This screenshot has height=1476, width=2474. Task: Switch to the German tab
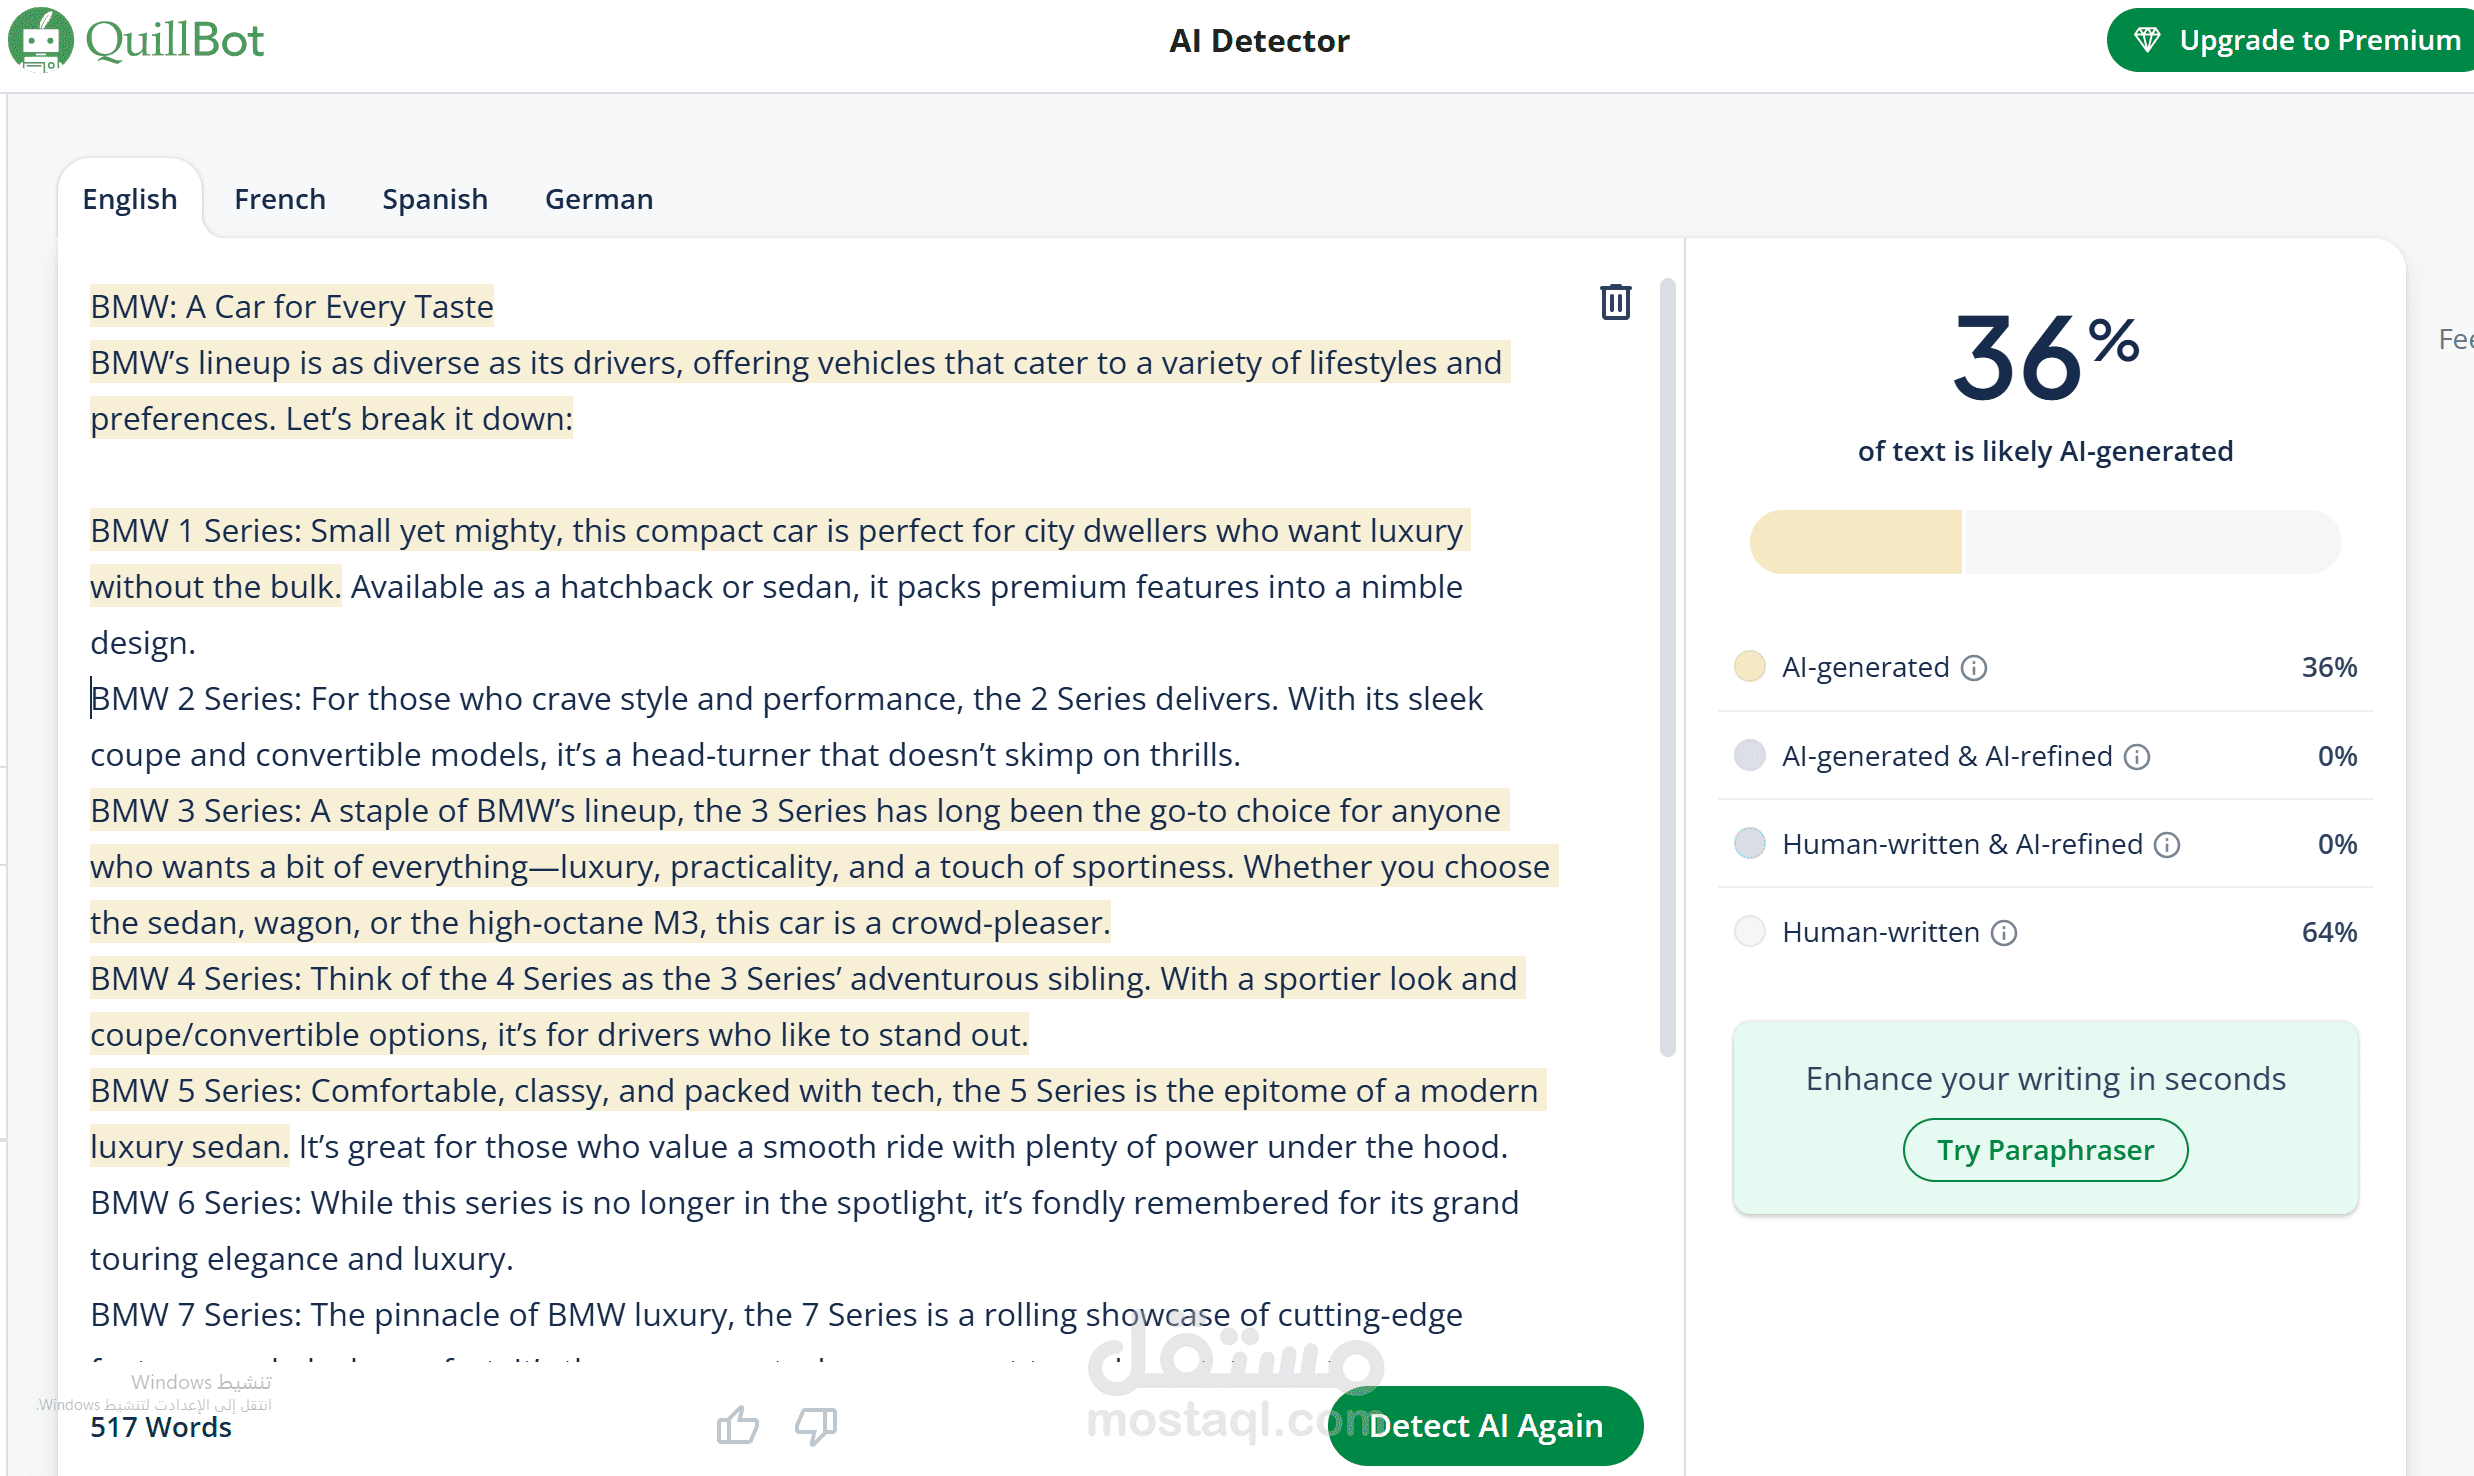[599, 199]
